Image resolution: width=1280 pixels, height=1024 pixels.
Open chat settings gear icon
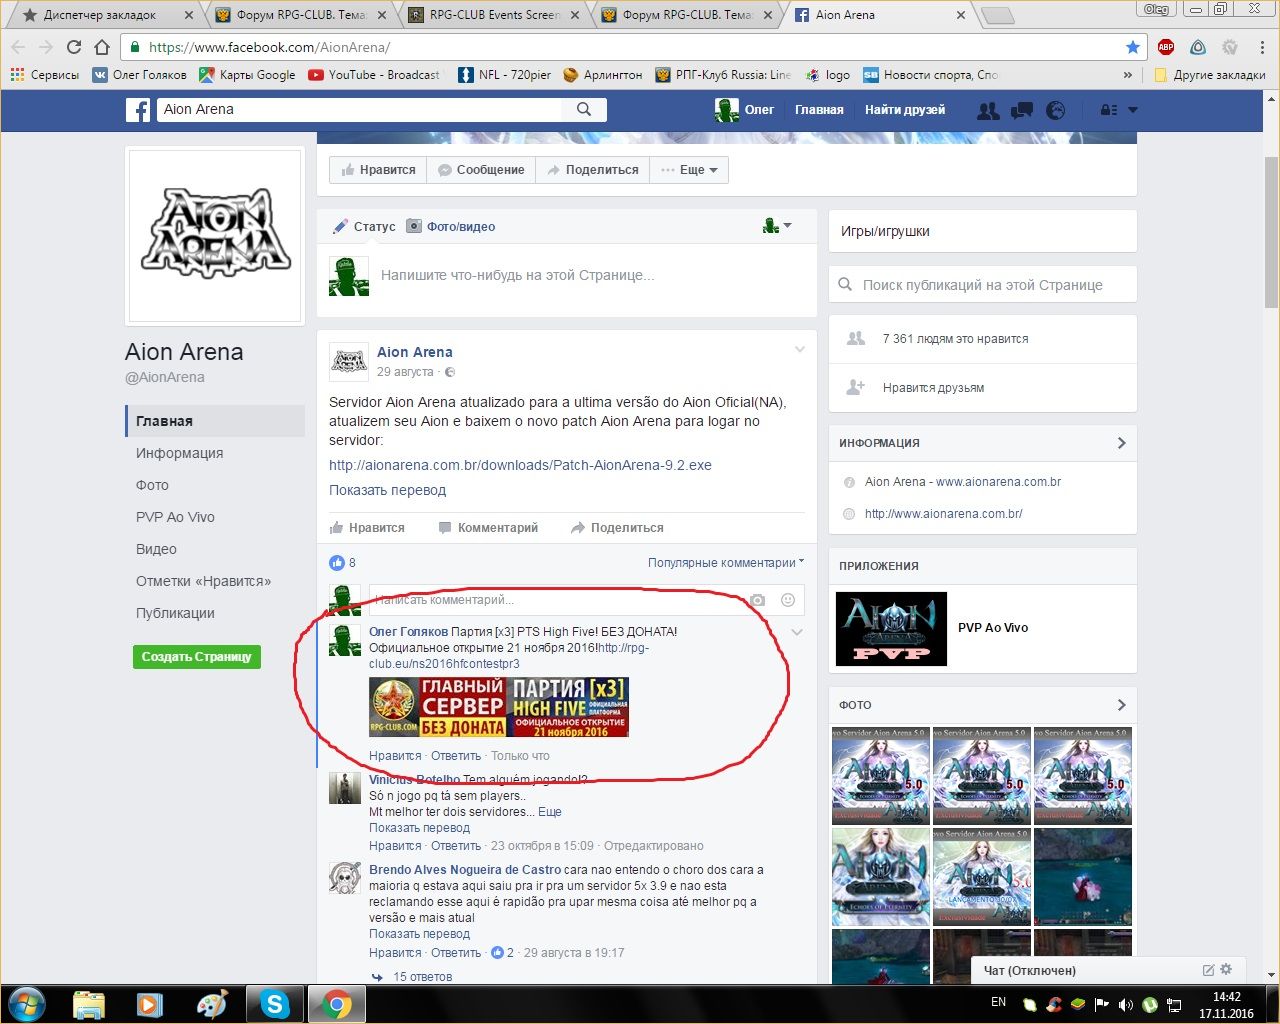pos(1227,969)
